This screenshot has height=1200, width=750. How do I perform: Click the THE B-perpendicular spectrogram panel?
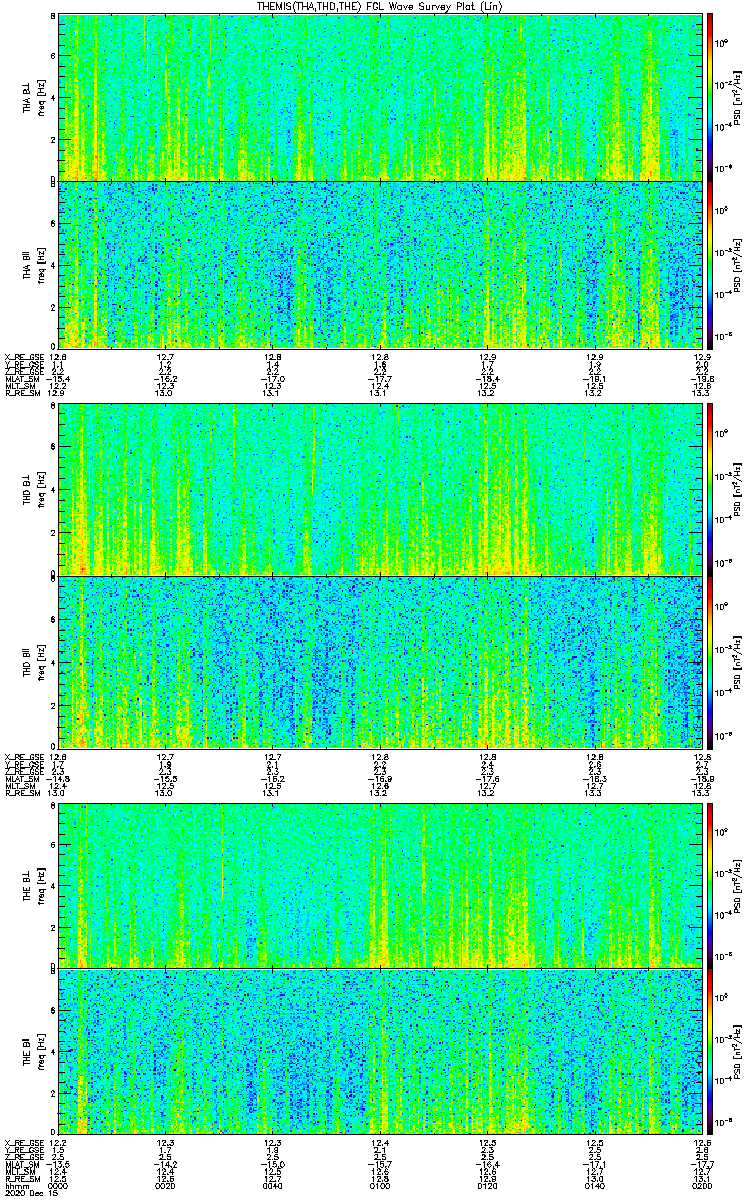coord(380,885)
